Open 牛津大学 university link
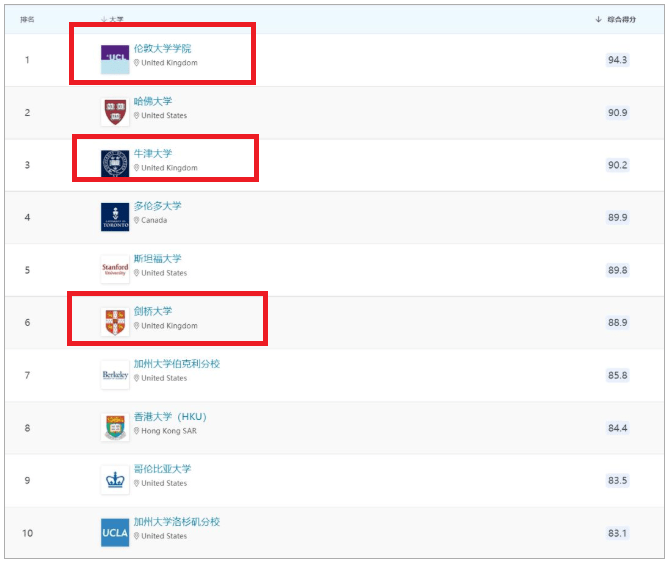Viewport: 668px width, 563px height. point(153,154)
